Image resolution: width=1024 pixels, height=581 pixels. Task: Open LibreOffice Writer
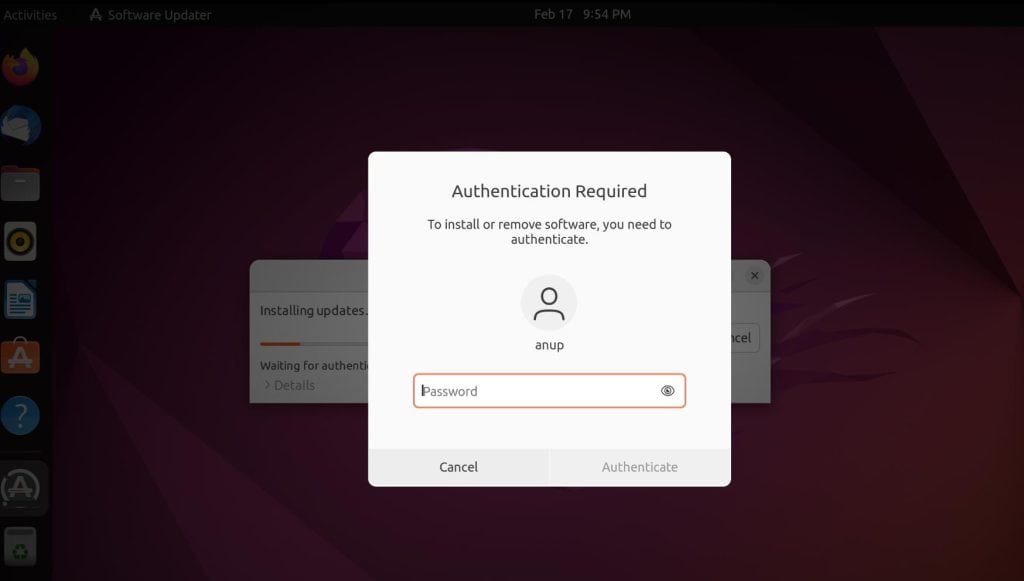coord(20,299)
